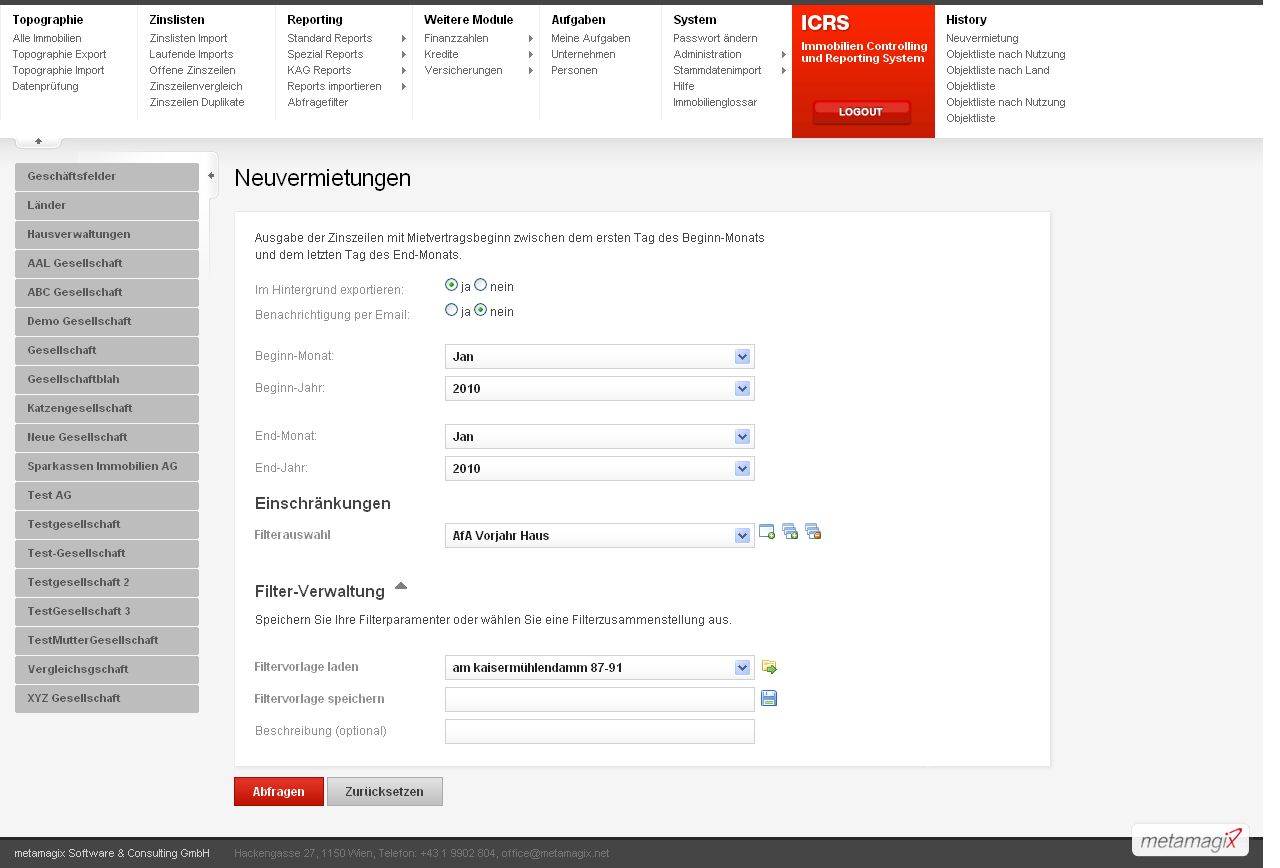Viewport: 1280px width, 868px height.
Task: Select XYZ Gesellschaft in the sidebar
Action: 107,698
